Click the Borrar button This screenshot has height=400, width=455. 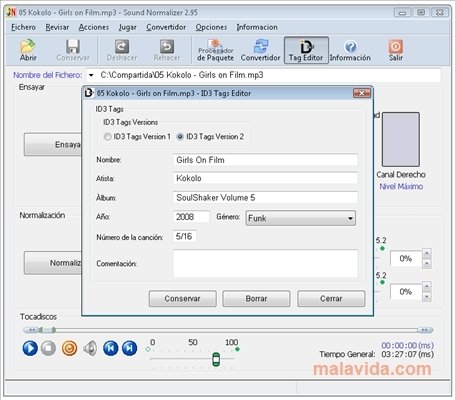(256, 298)
